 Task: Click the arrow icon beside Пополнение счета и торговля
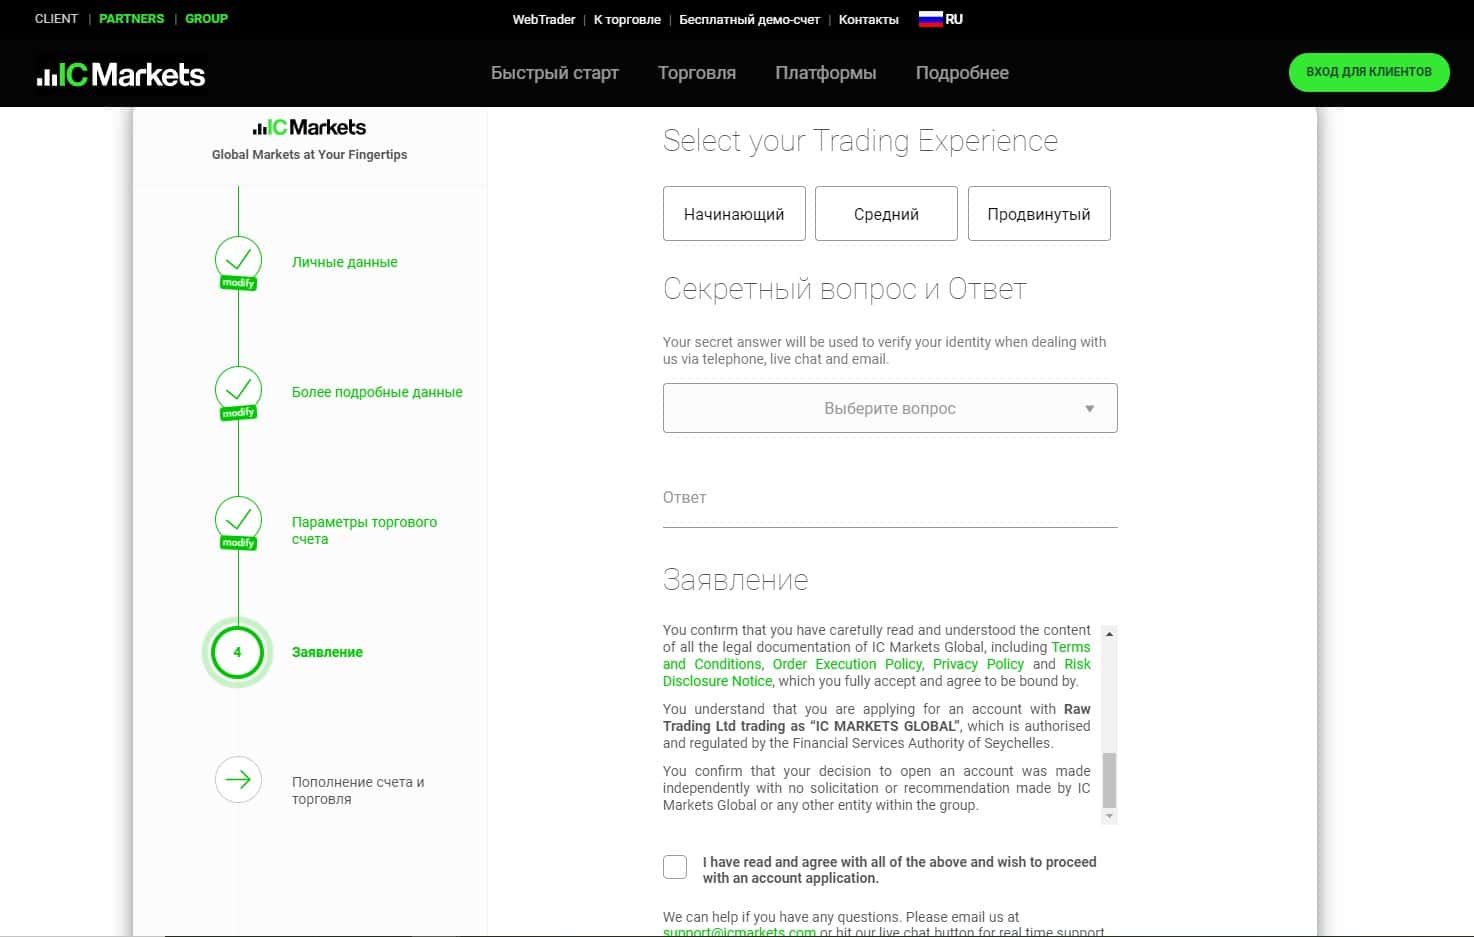point(238,780)
